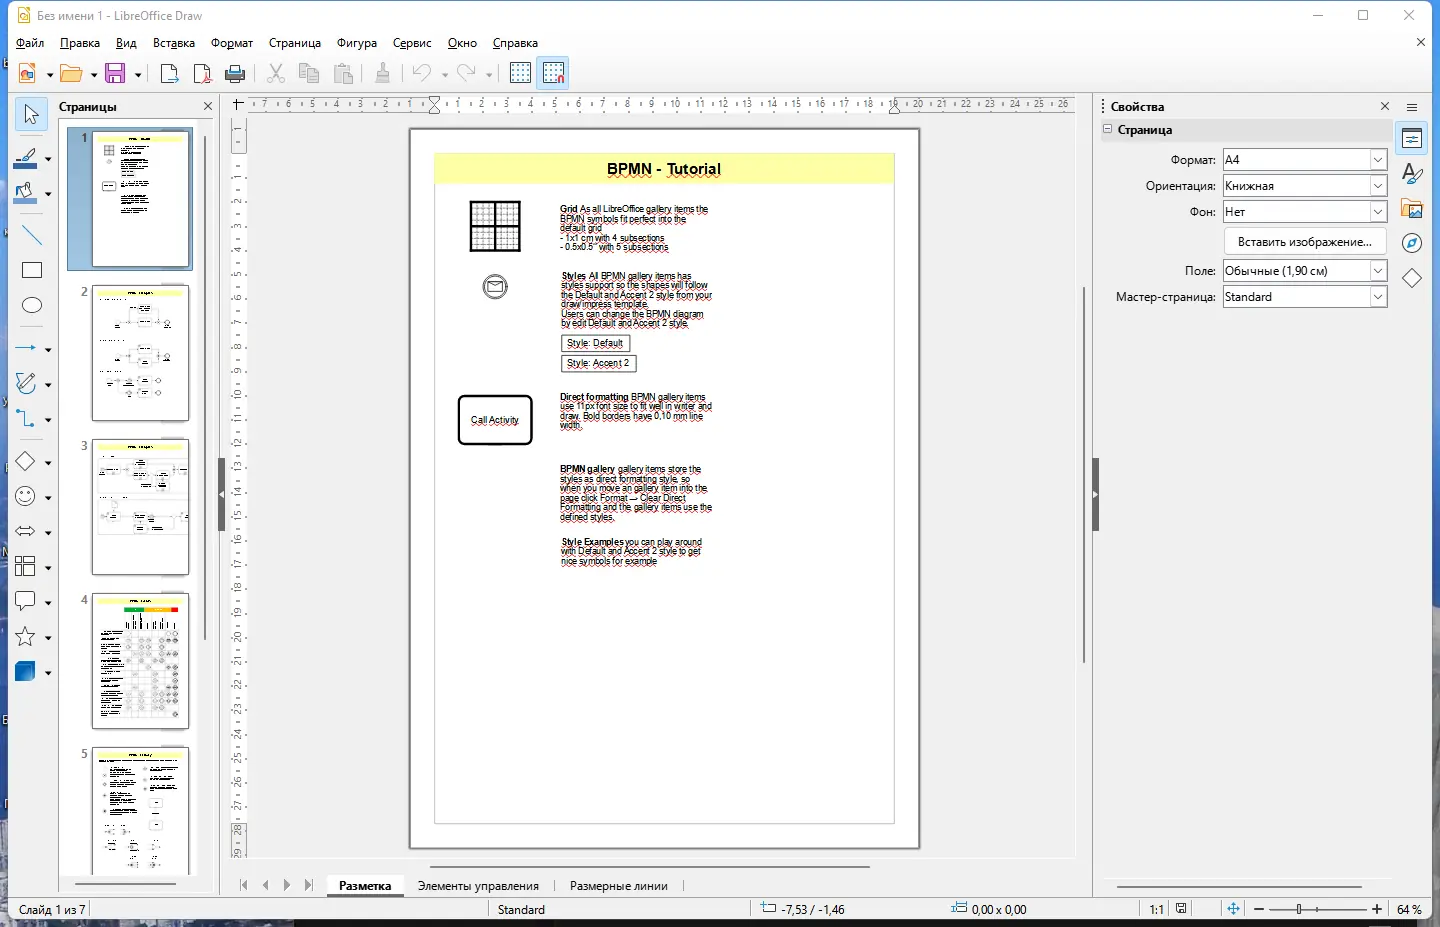Select the Basic Shapes diamond tool

point(26,461)
